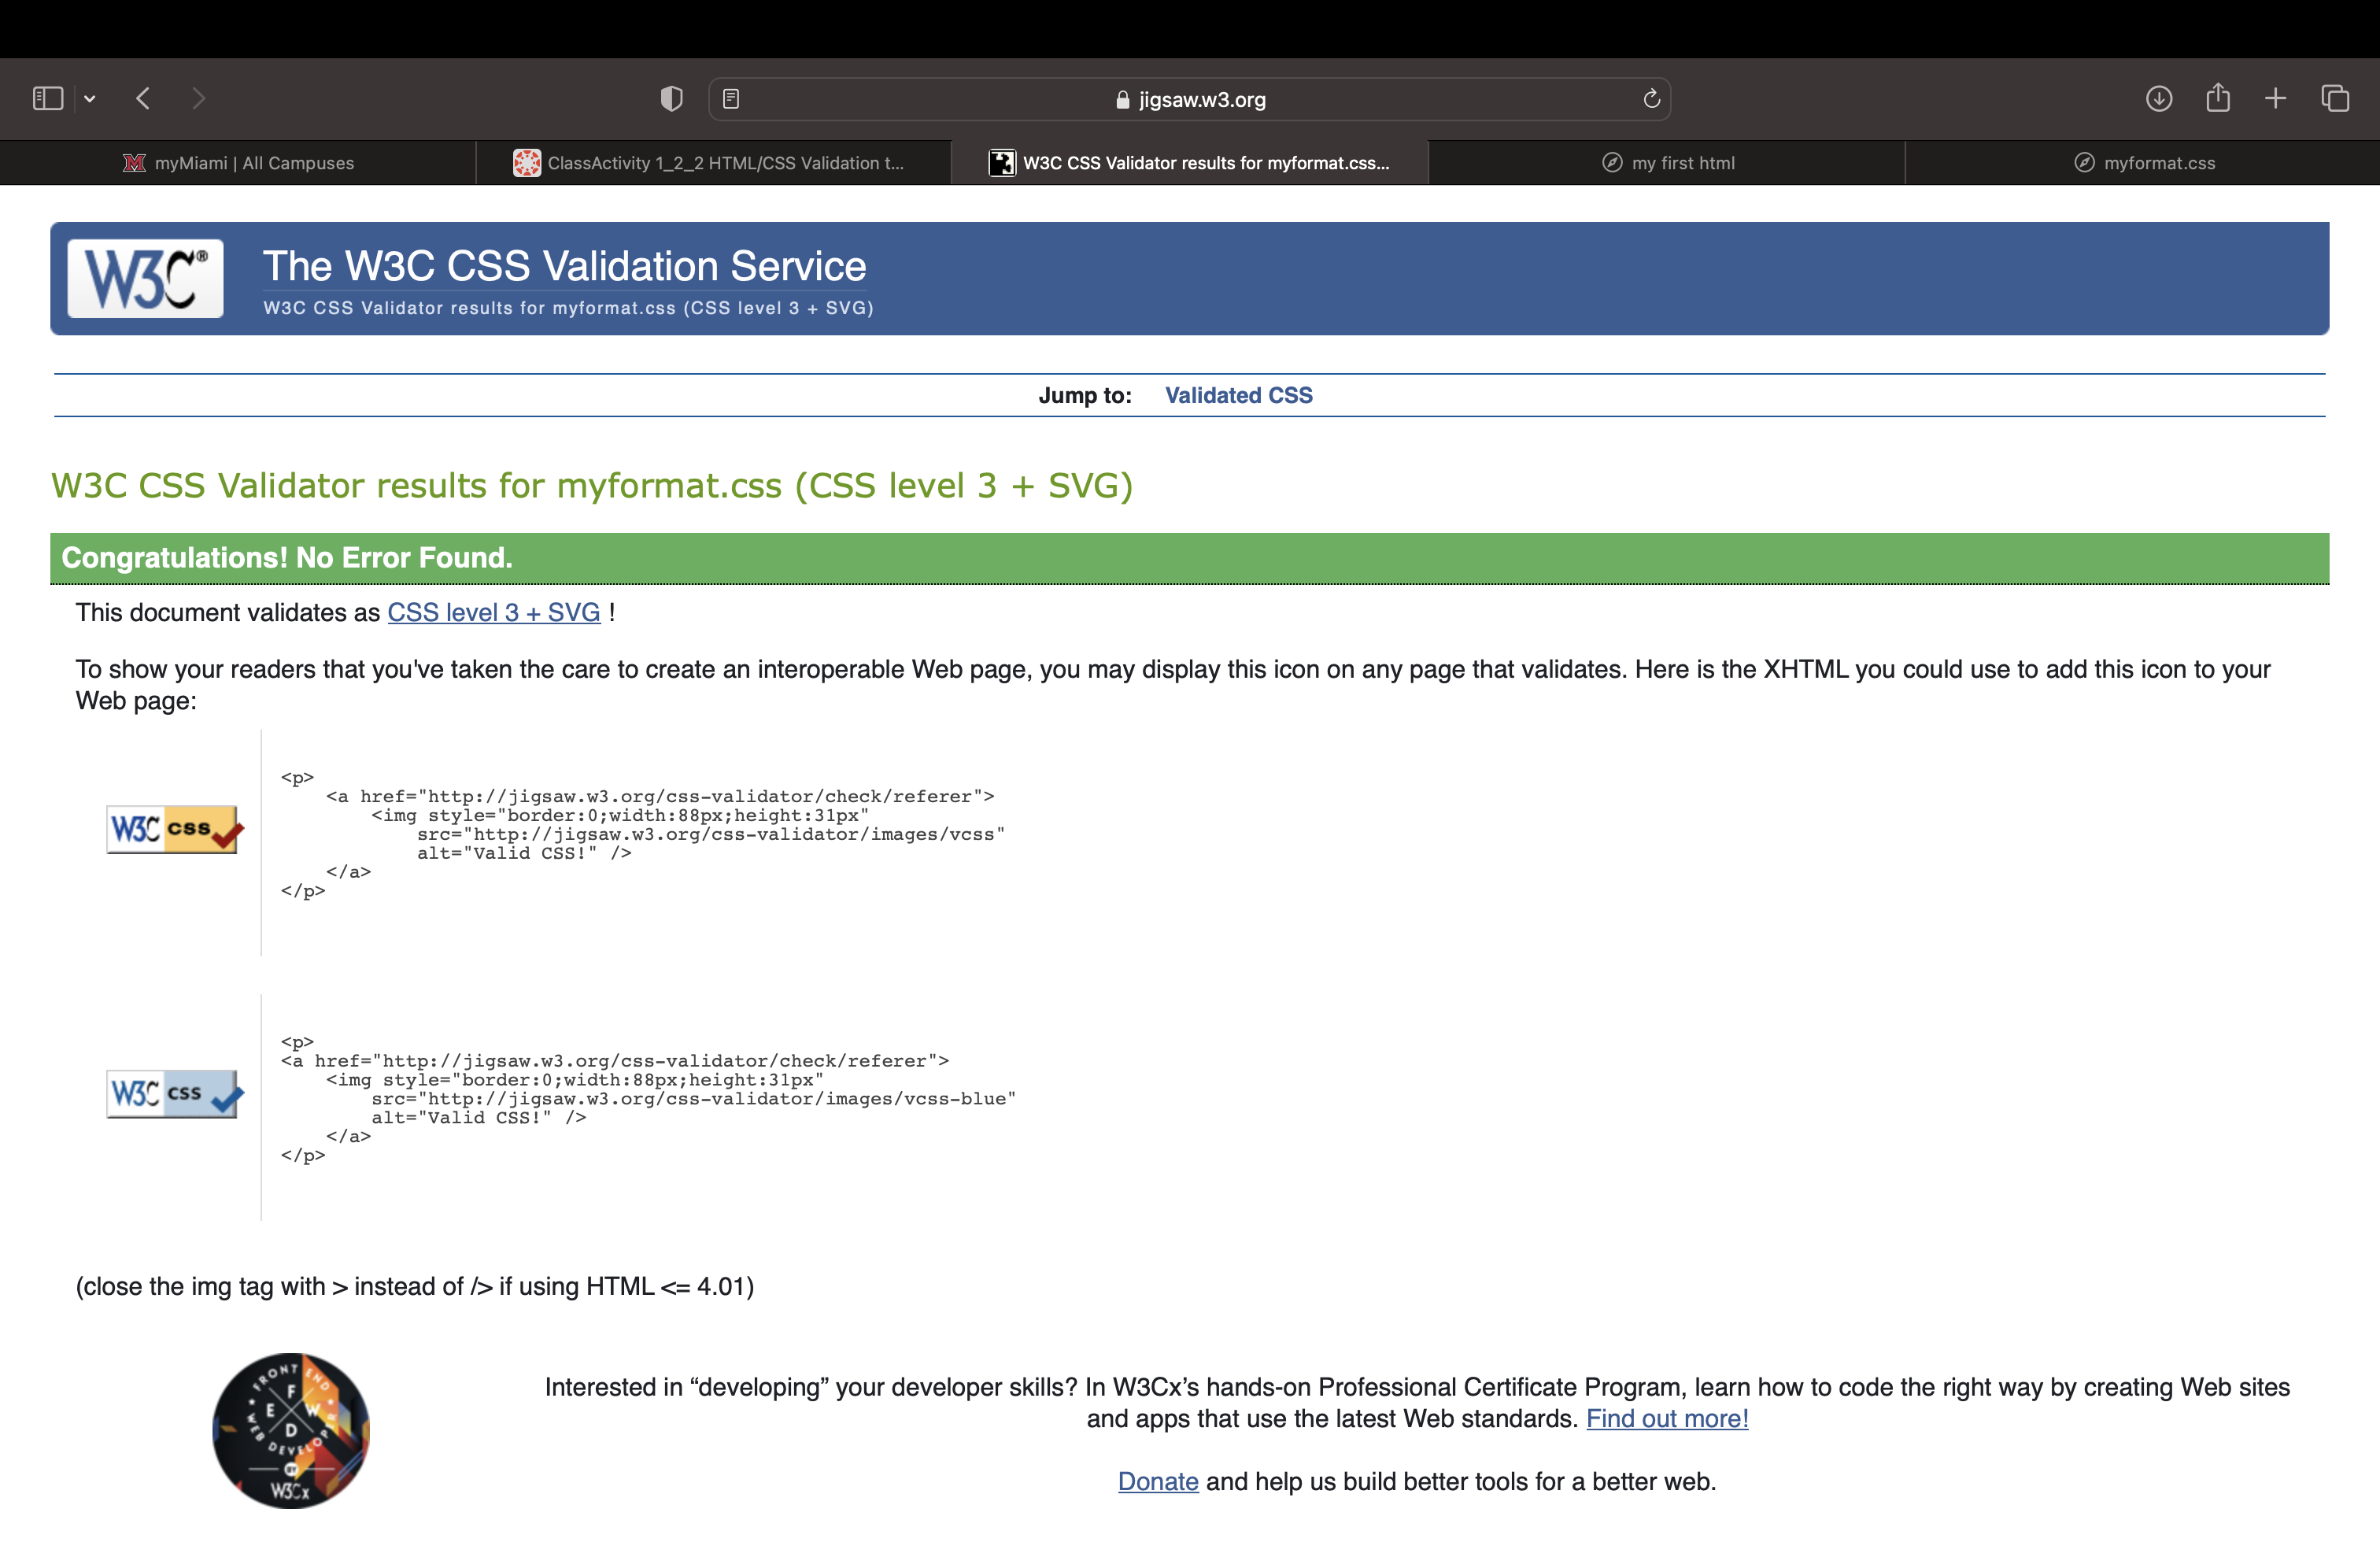Switch to the ClassActivity 1_2_2 HTML/CSS Validation tab
The width and height of the screenshot is (2380, 1546).
point(714,163)
